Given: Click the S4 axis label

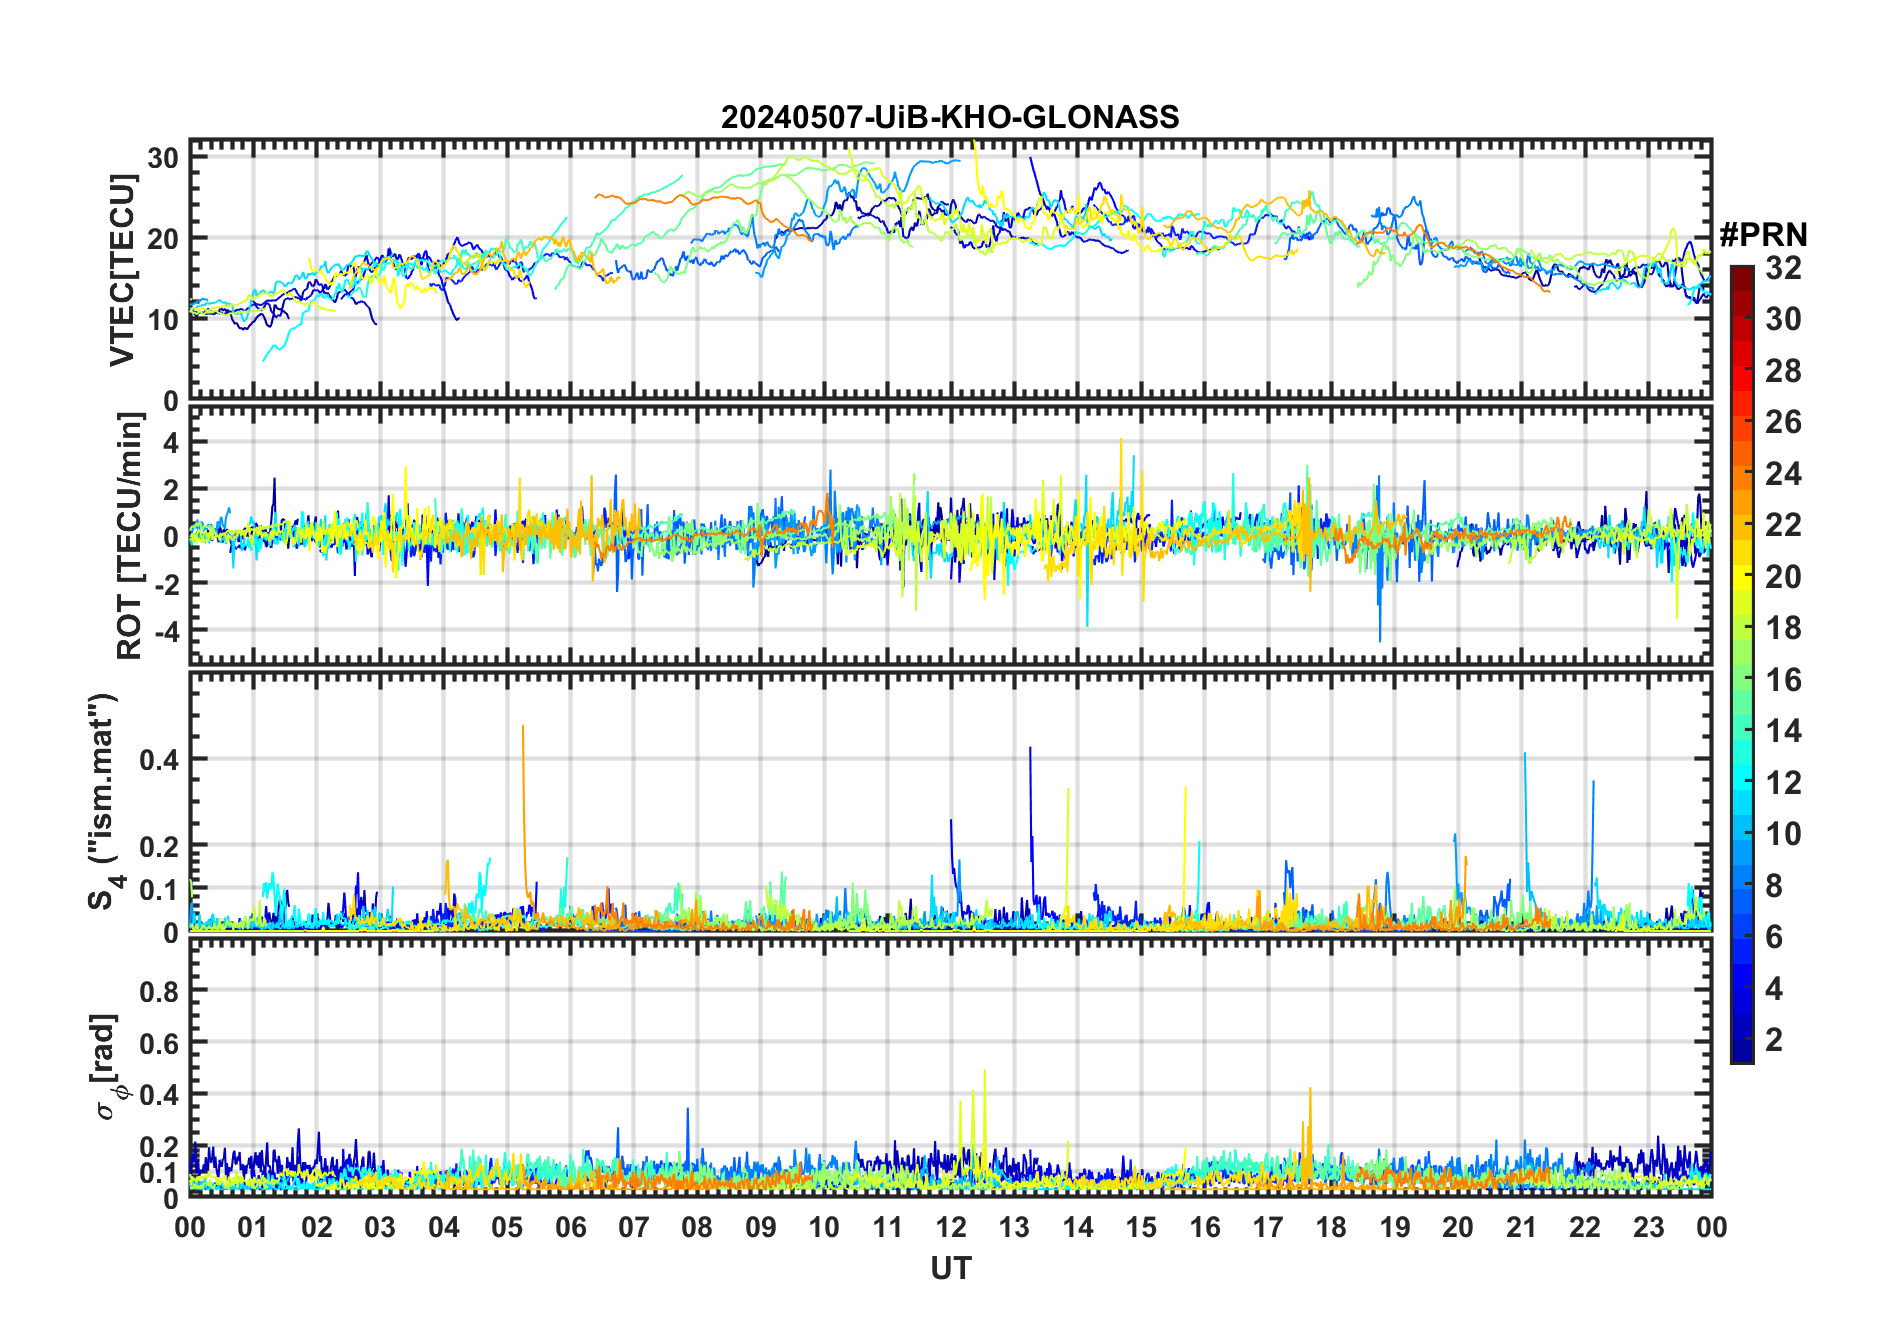Looking at the screenshot, I should (x=103, y=802).
